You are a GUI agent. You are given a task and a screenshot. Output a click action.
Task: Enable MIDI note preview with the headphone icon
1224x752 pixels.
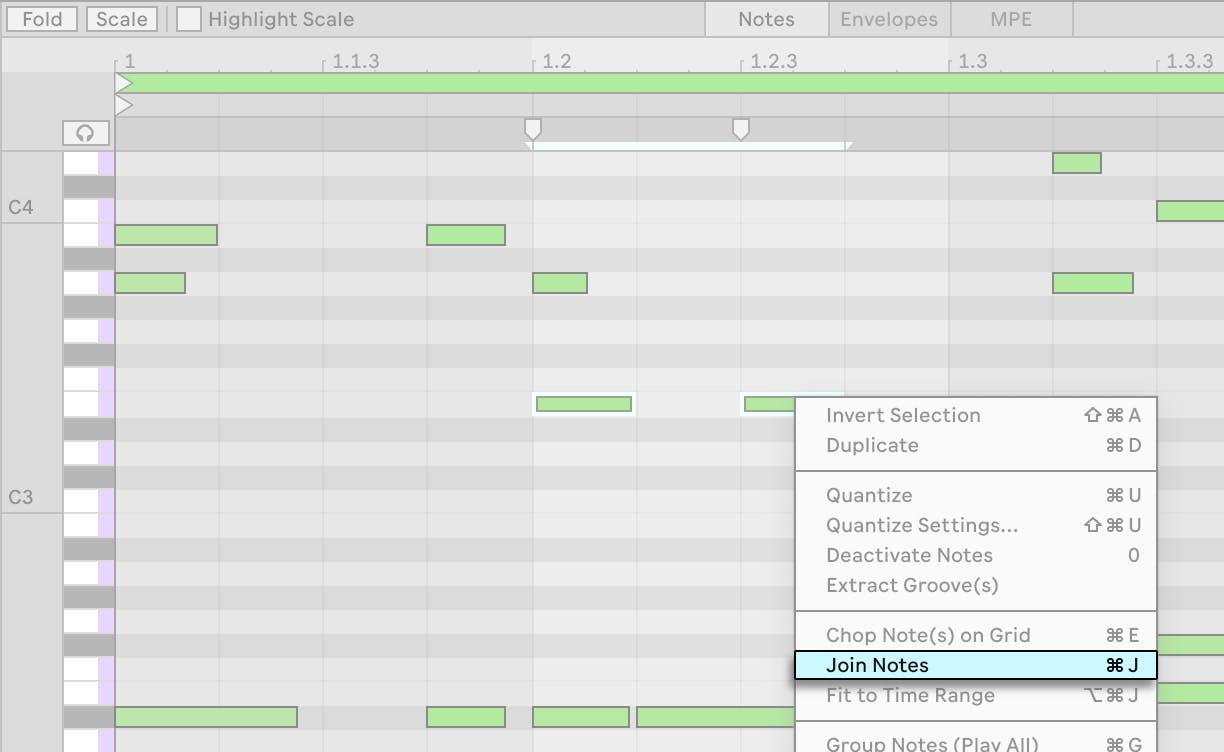(85, 132)
